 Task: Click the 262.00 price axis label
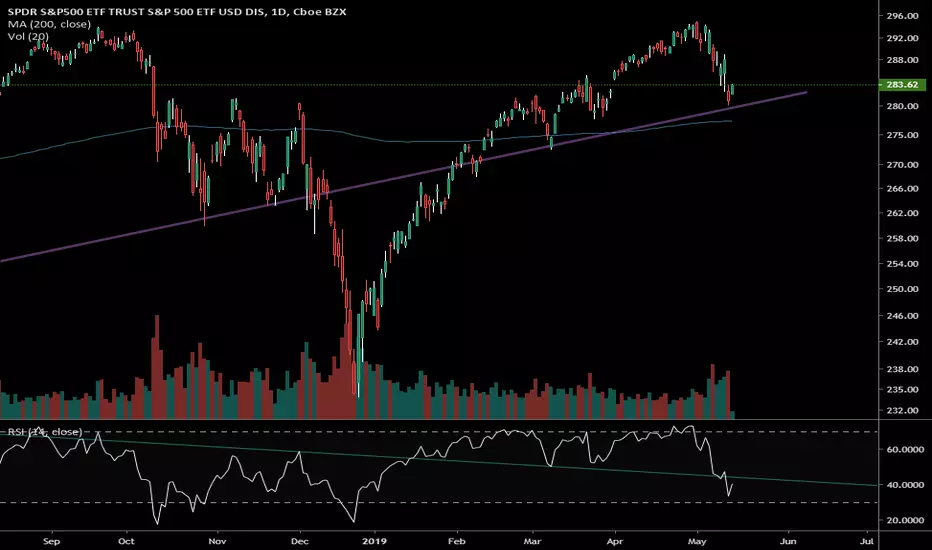point(902,213)
